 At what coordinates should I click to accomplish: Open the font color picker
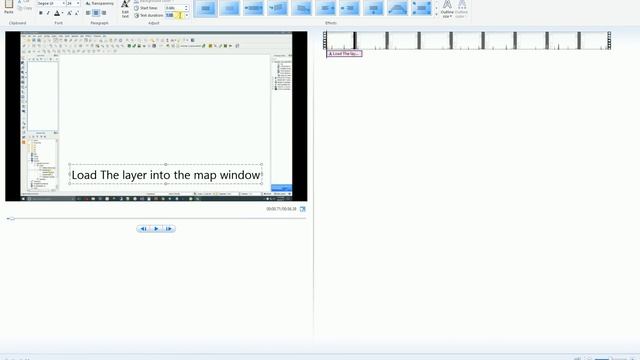tap(58, 13)
